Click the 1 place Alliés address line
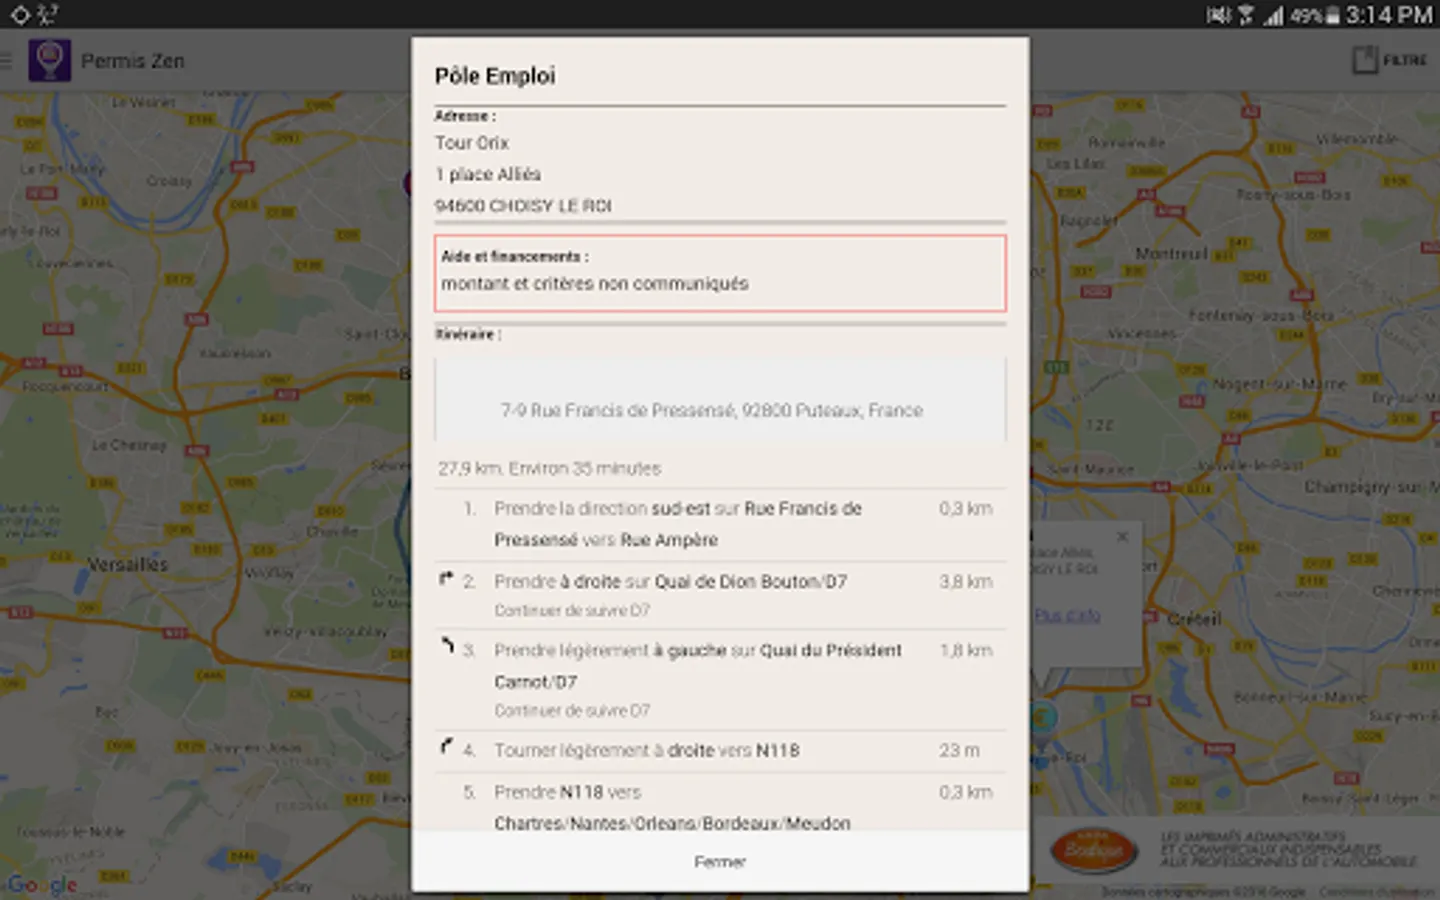 [x=488, y=174]
